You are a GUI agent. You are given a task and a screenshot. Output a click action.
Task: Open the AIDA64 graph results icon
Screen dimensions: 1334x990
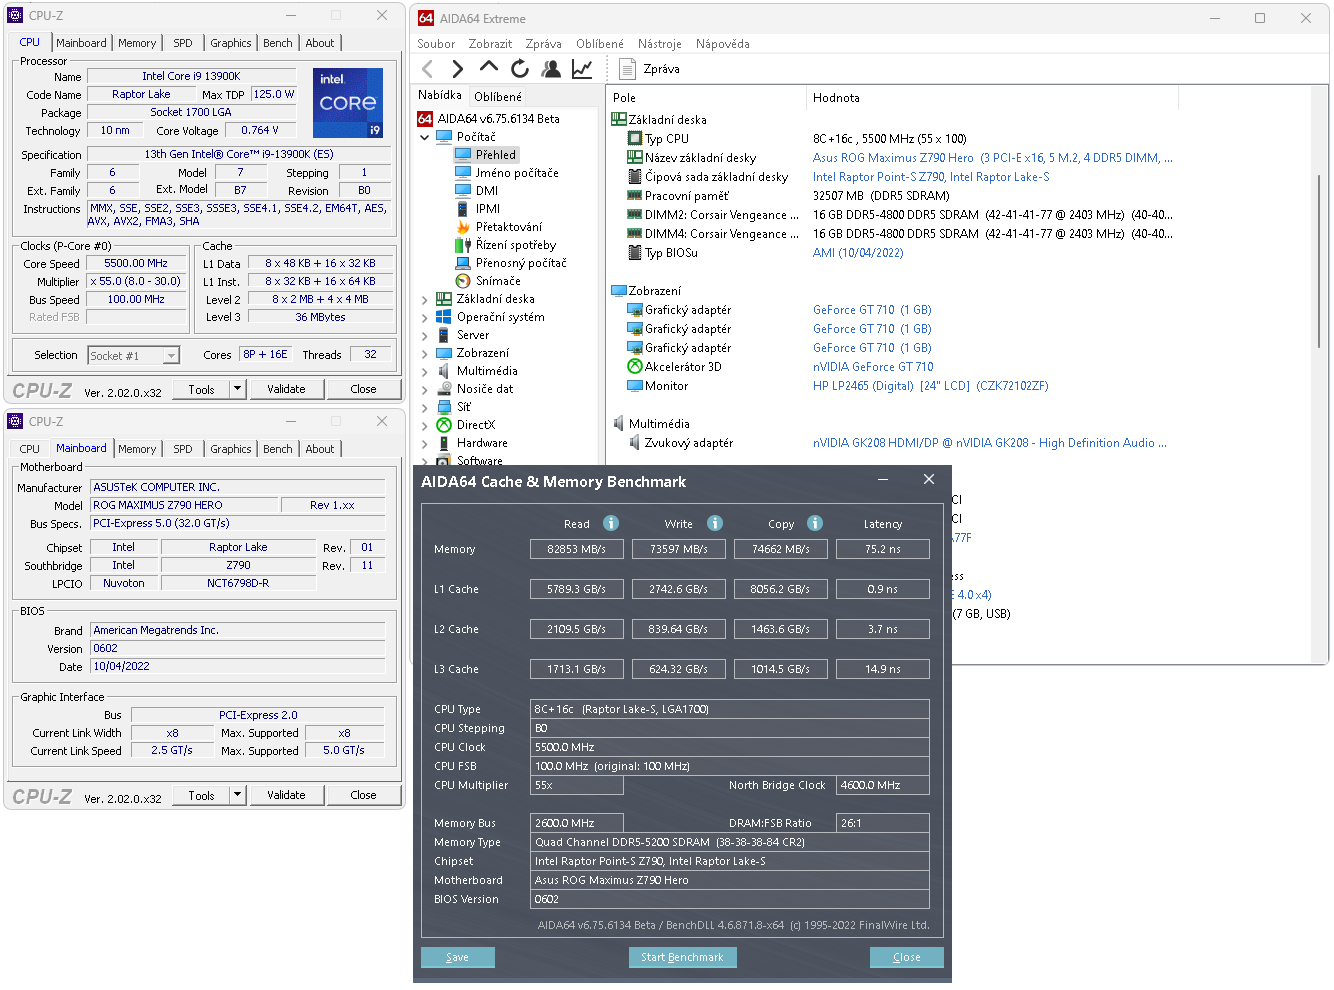click(582, 69)
